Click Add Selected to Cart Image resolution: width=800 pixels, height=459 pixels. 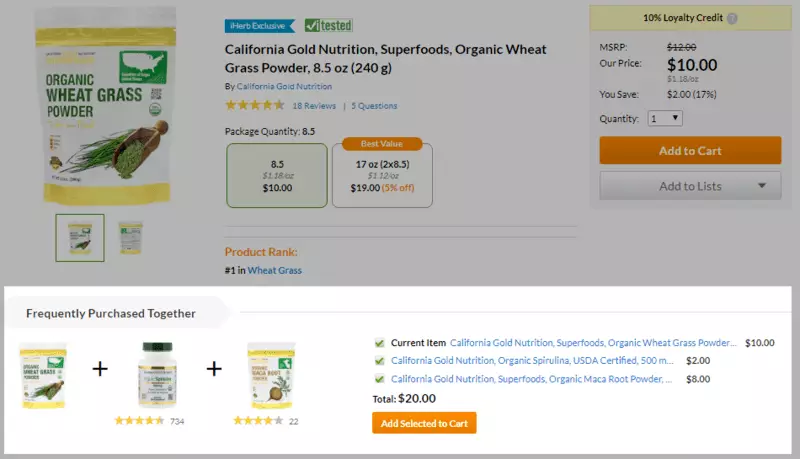pos(424,423)
